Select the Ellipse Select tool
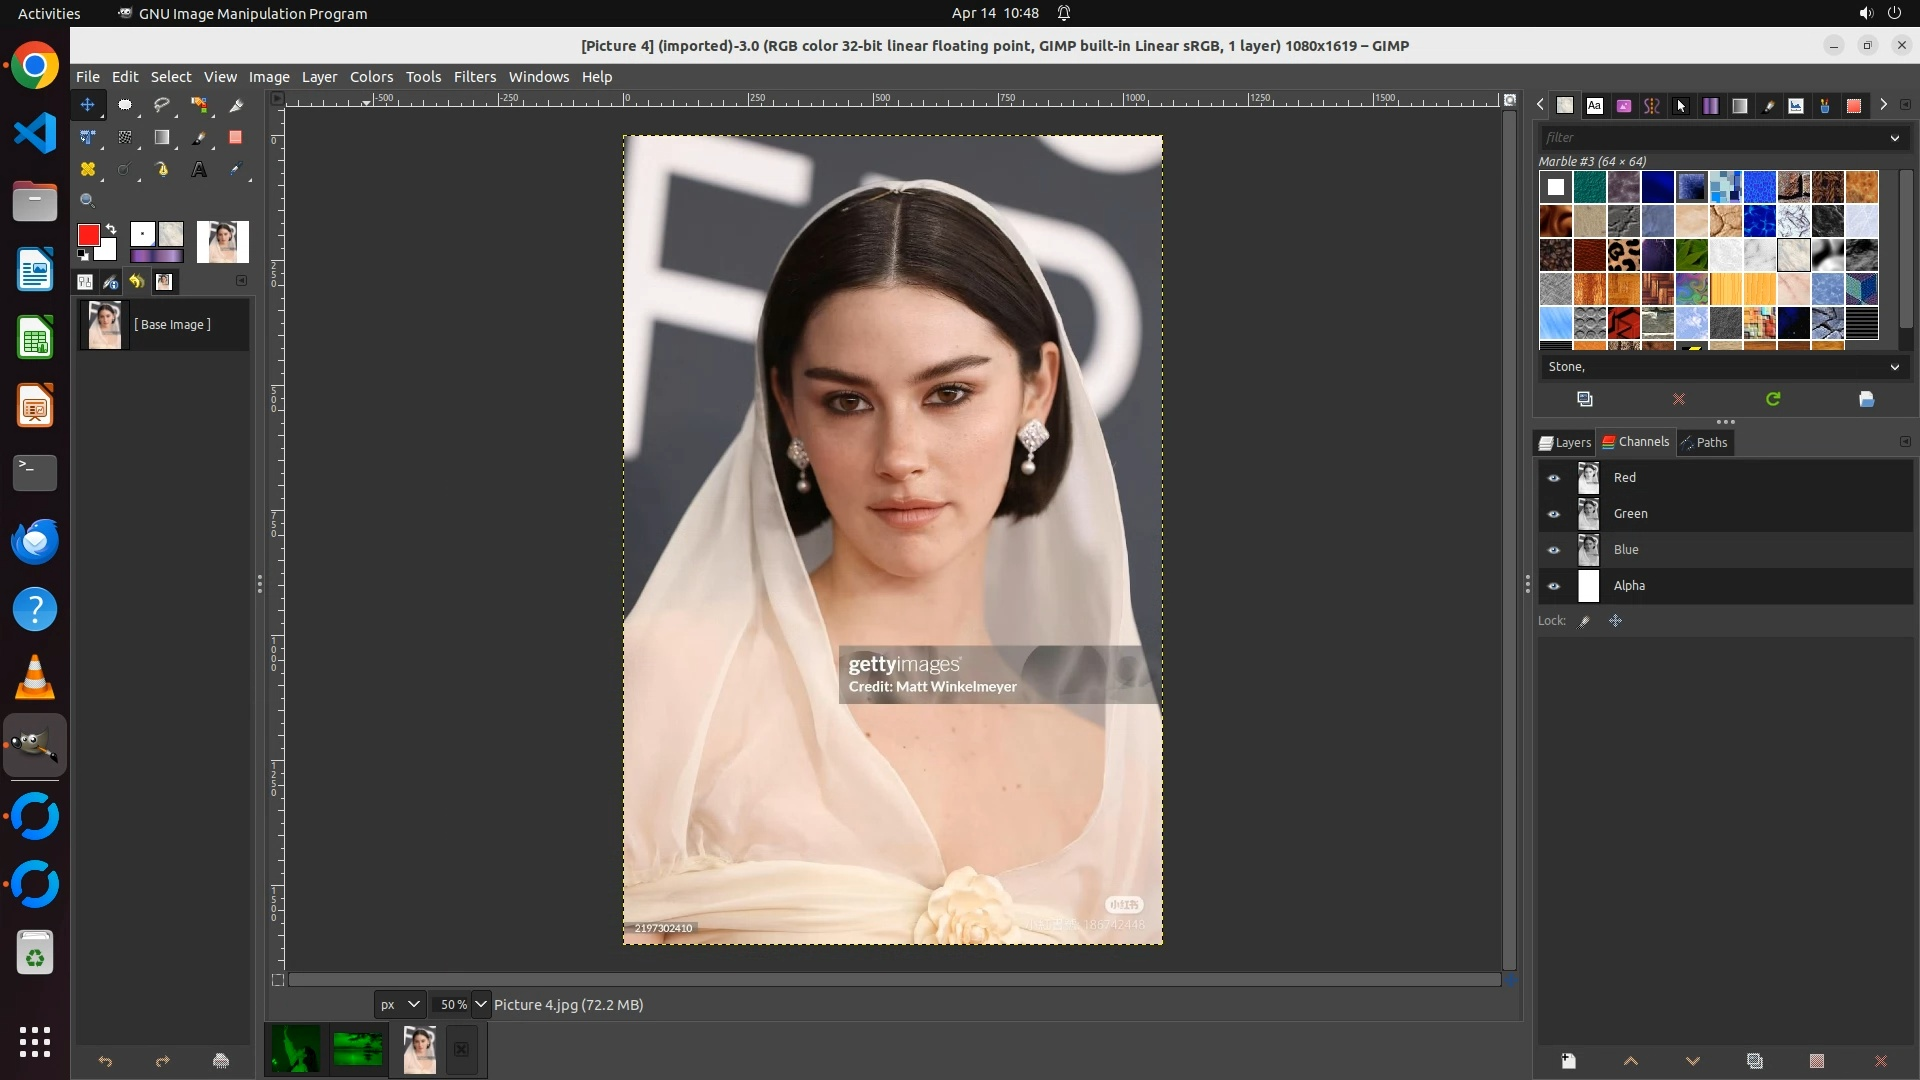This screenshot has width=1920, height=1080. (125, 105)
